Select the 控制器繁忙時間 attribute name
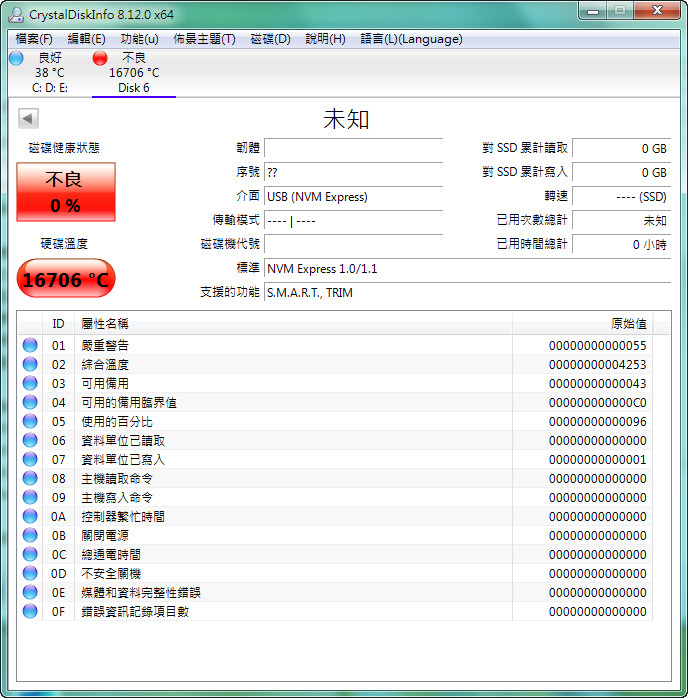 pos(123,516)
